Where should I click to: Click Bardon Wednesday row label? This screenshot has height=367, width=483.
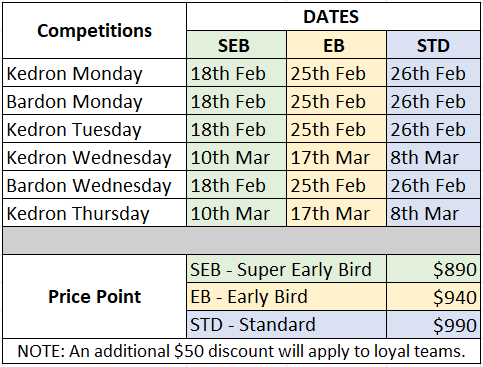pyautogui.click(x=95, y=185)
